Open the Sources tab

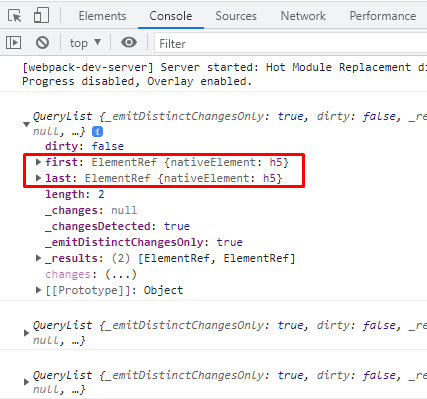[236, 16]
